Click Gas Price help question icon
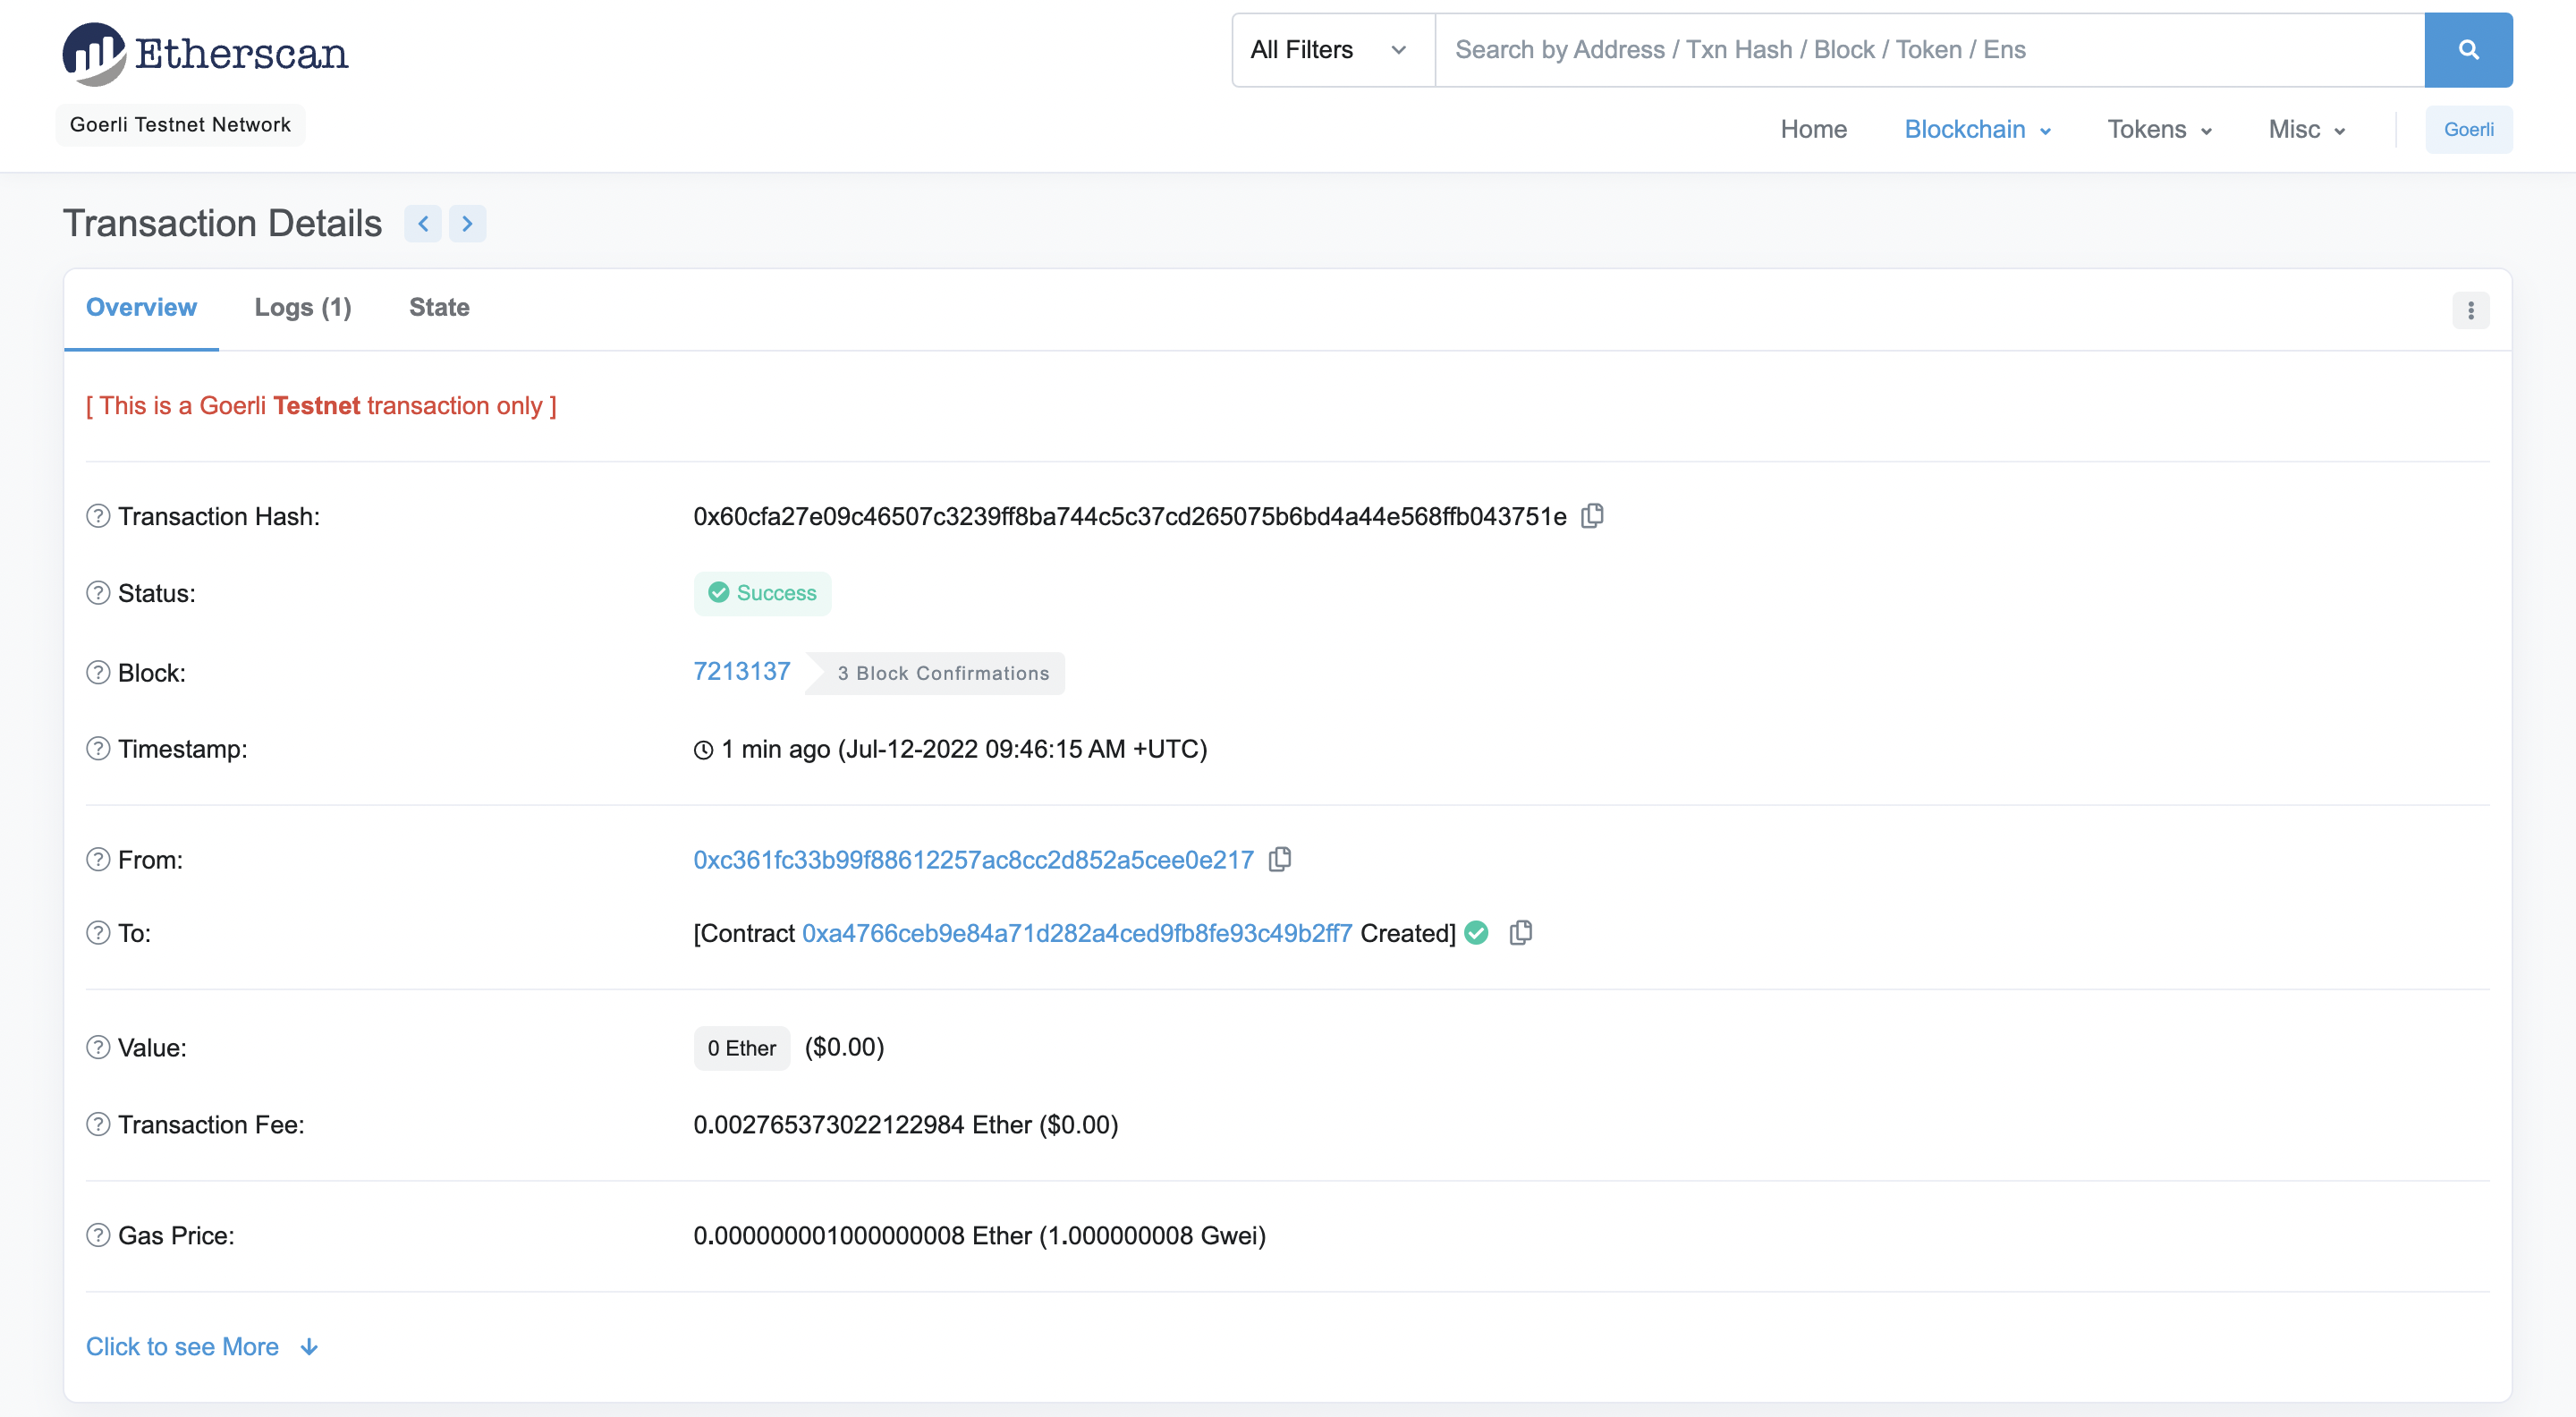 98,1236
